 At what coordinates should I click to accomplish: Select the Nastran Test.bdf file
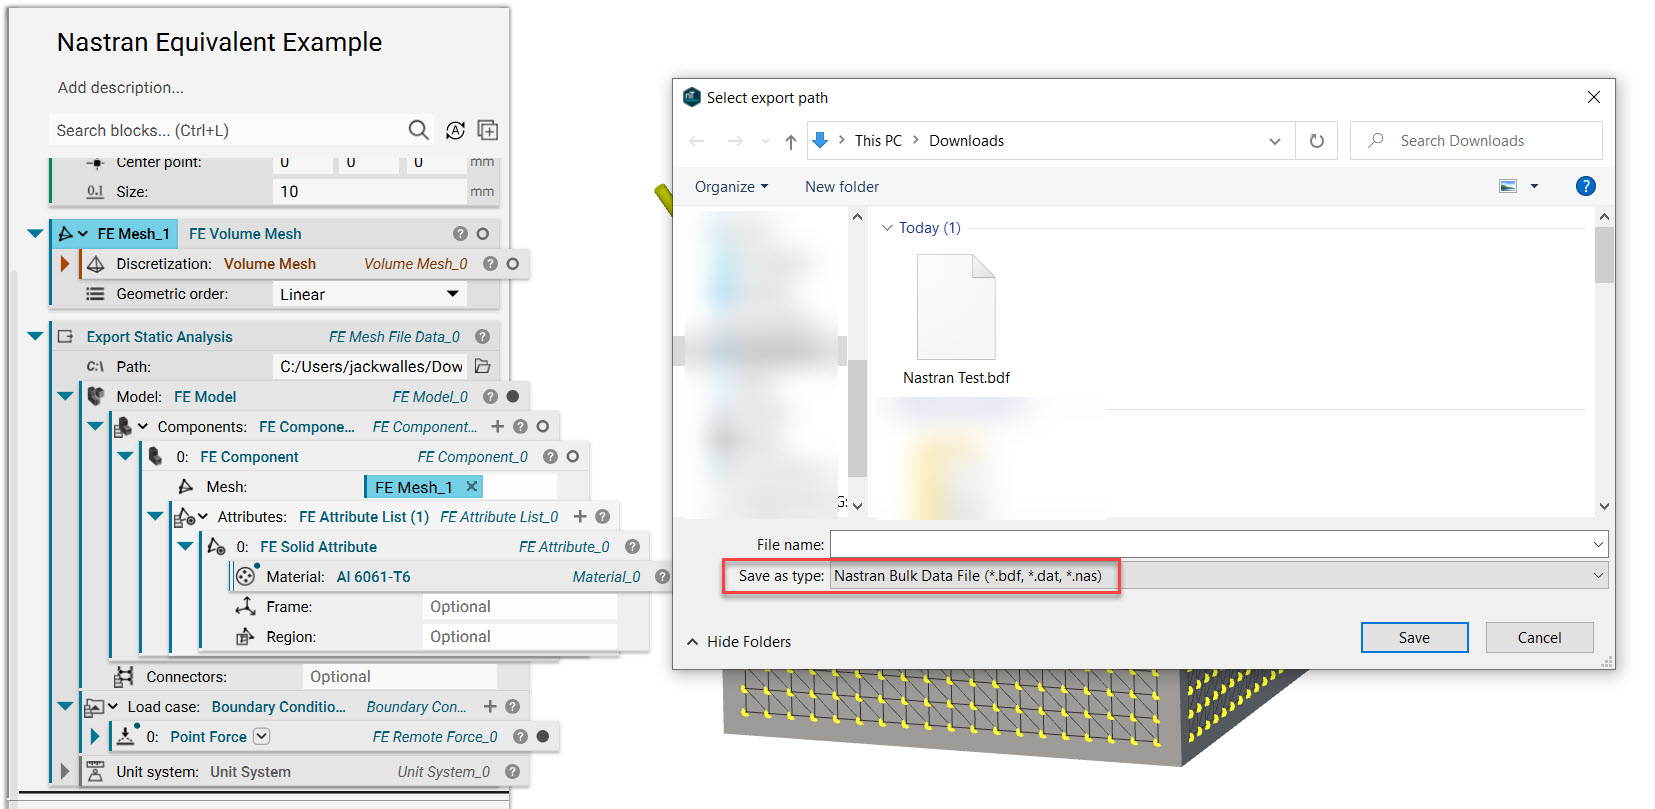[956, 320]
